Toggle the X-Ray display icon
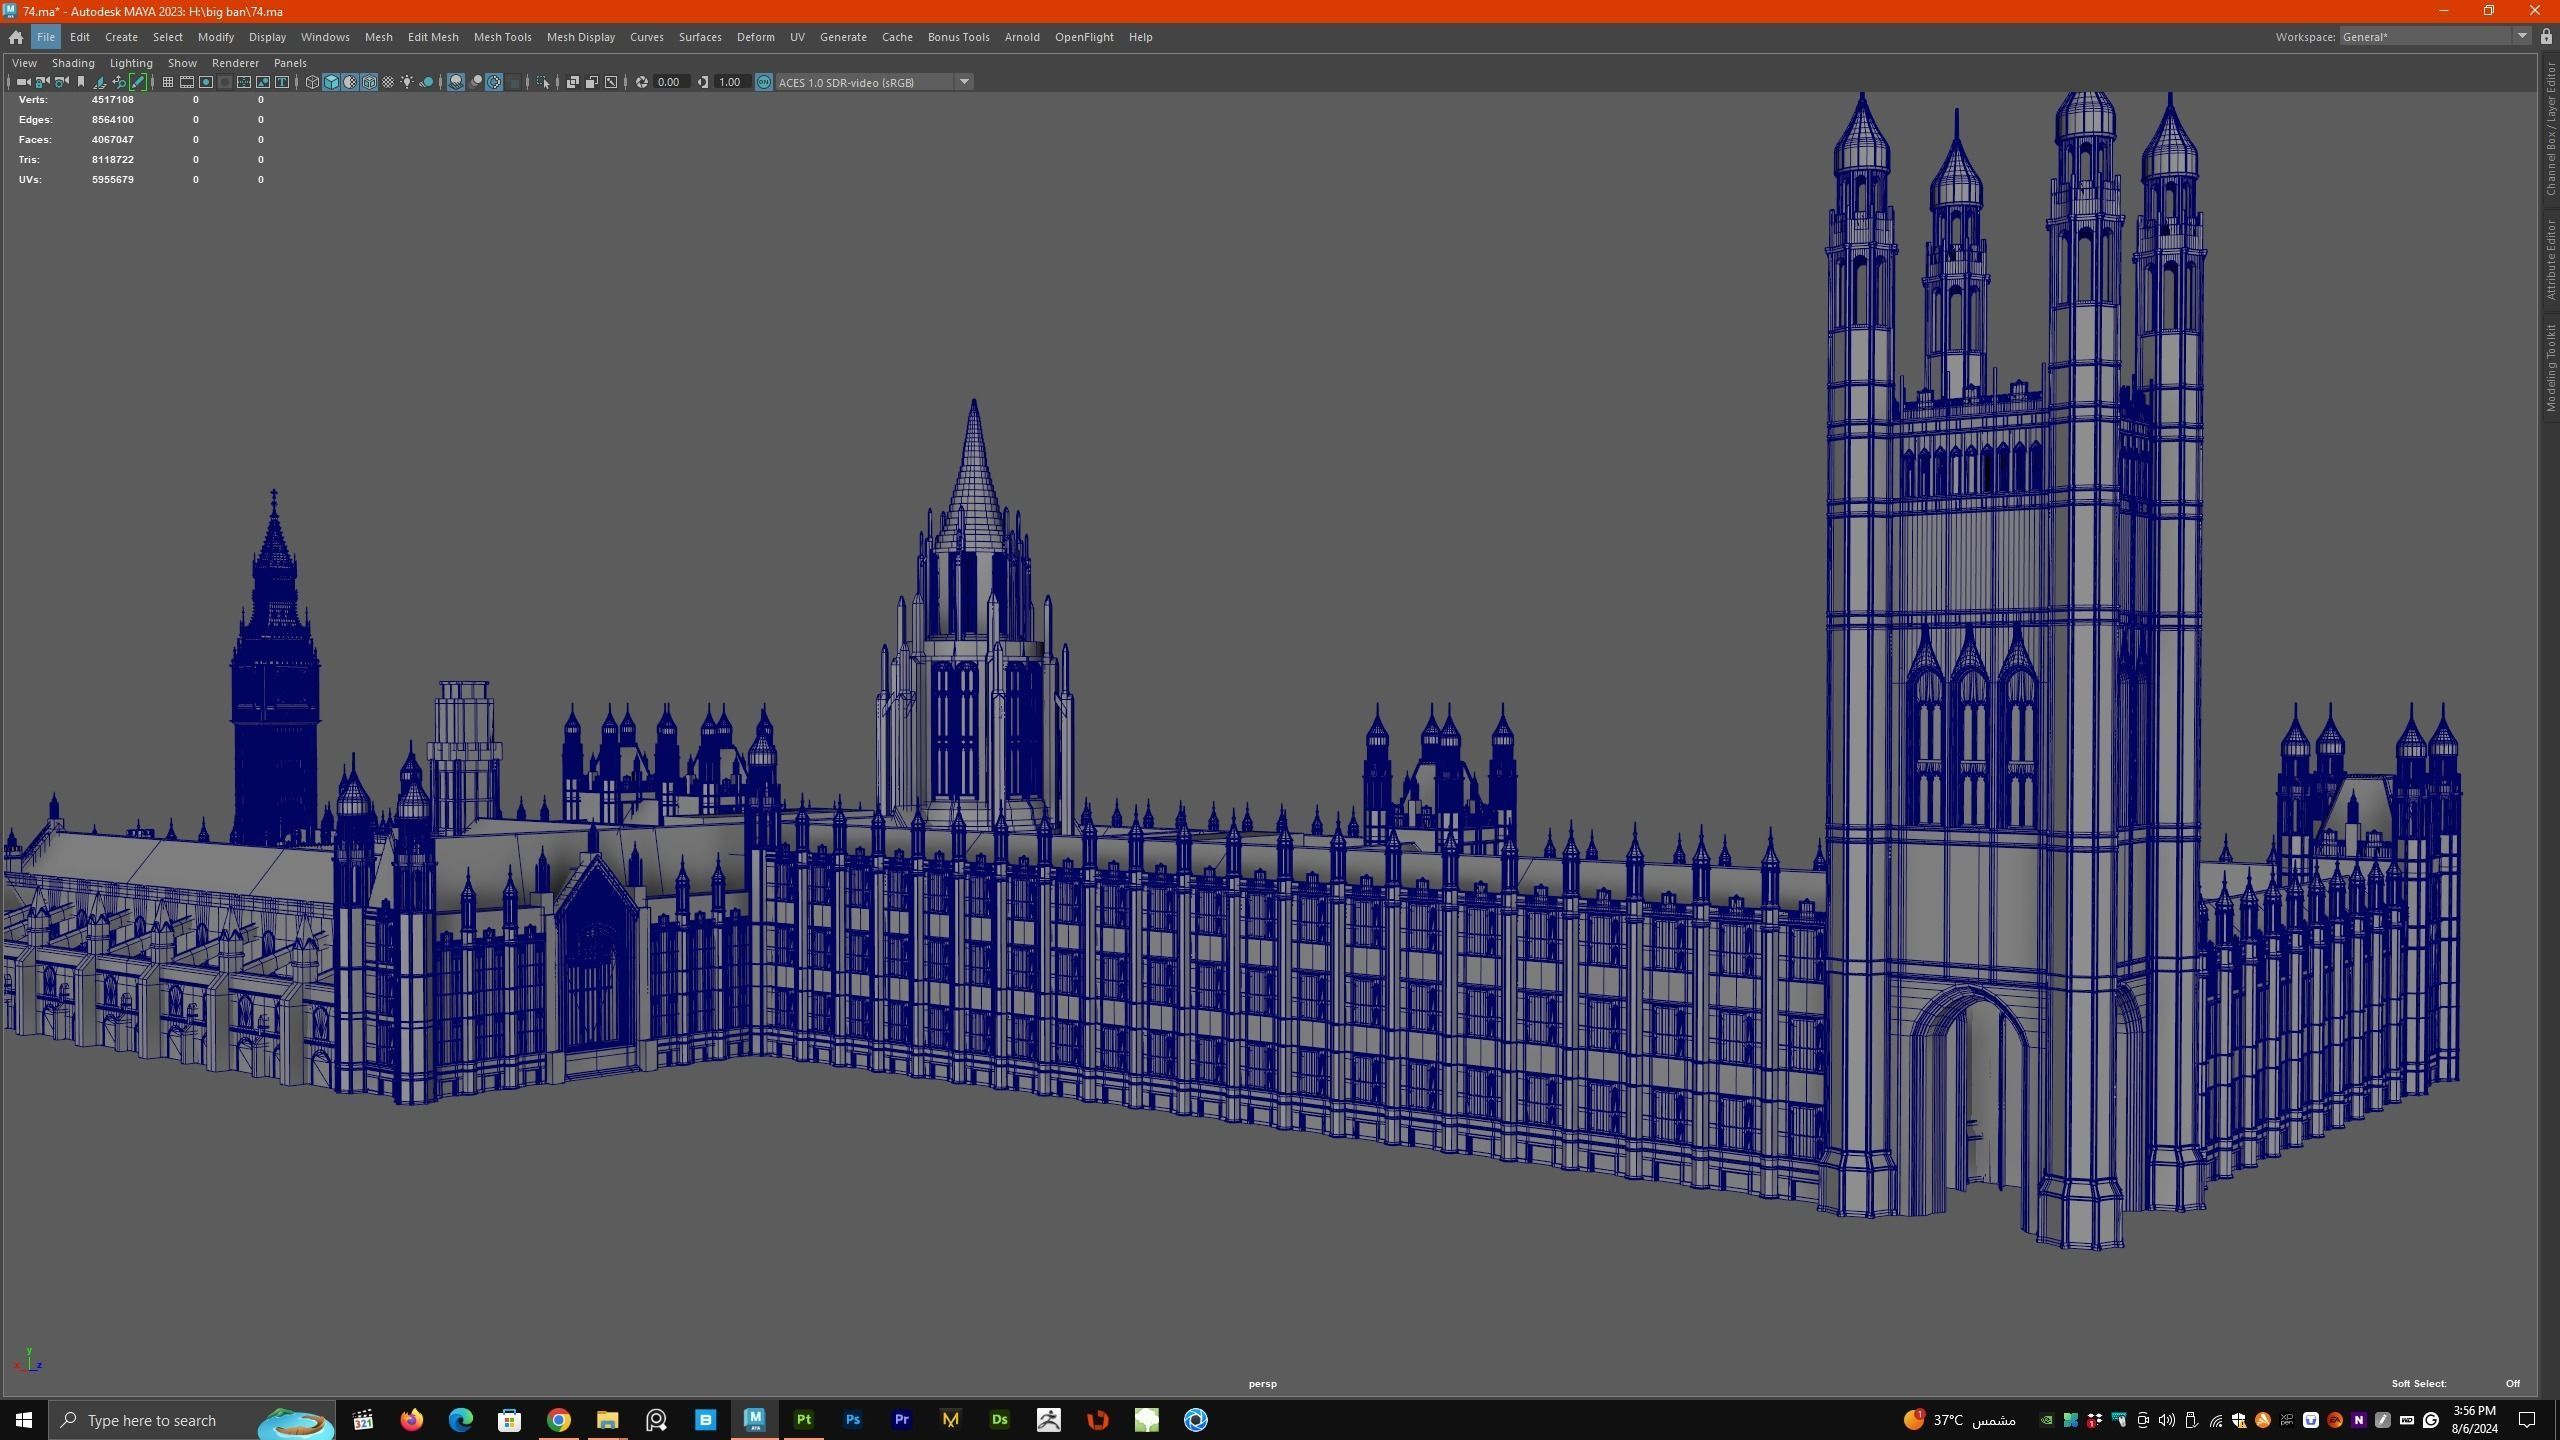The width and height of the screenshot is (2560, 1440). tap(573, 82)
